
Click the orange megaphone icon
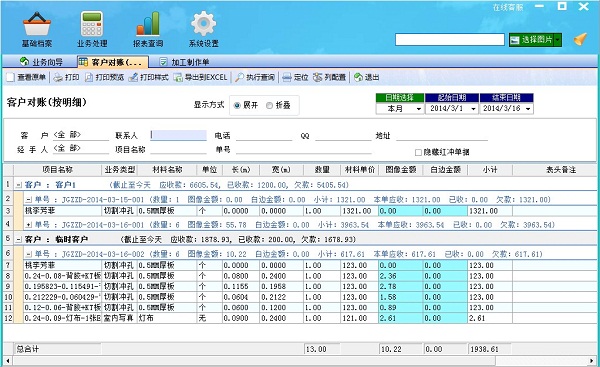pyautogui.click(x=580, y=39)
